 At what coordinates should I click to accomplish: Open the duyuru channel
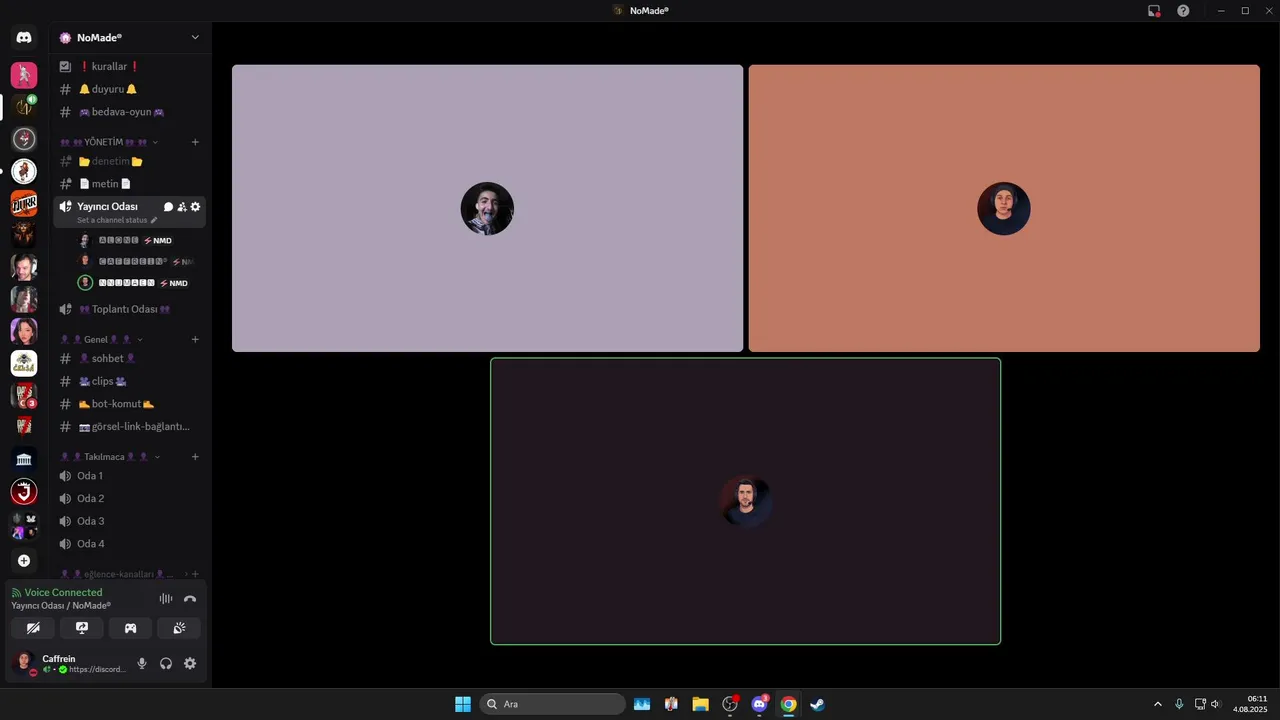(x=130, y=89)
